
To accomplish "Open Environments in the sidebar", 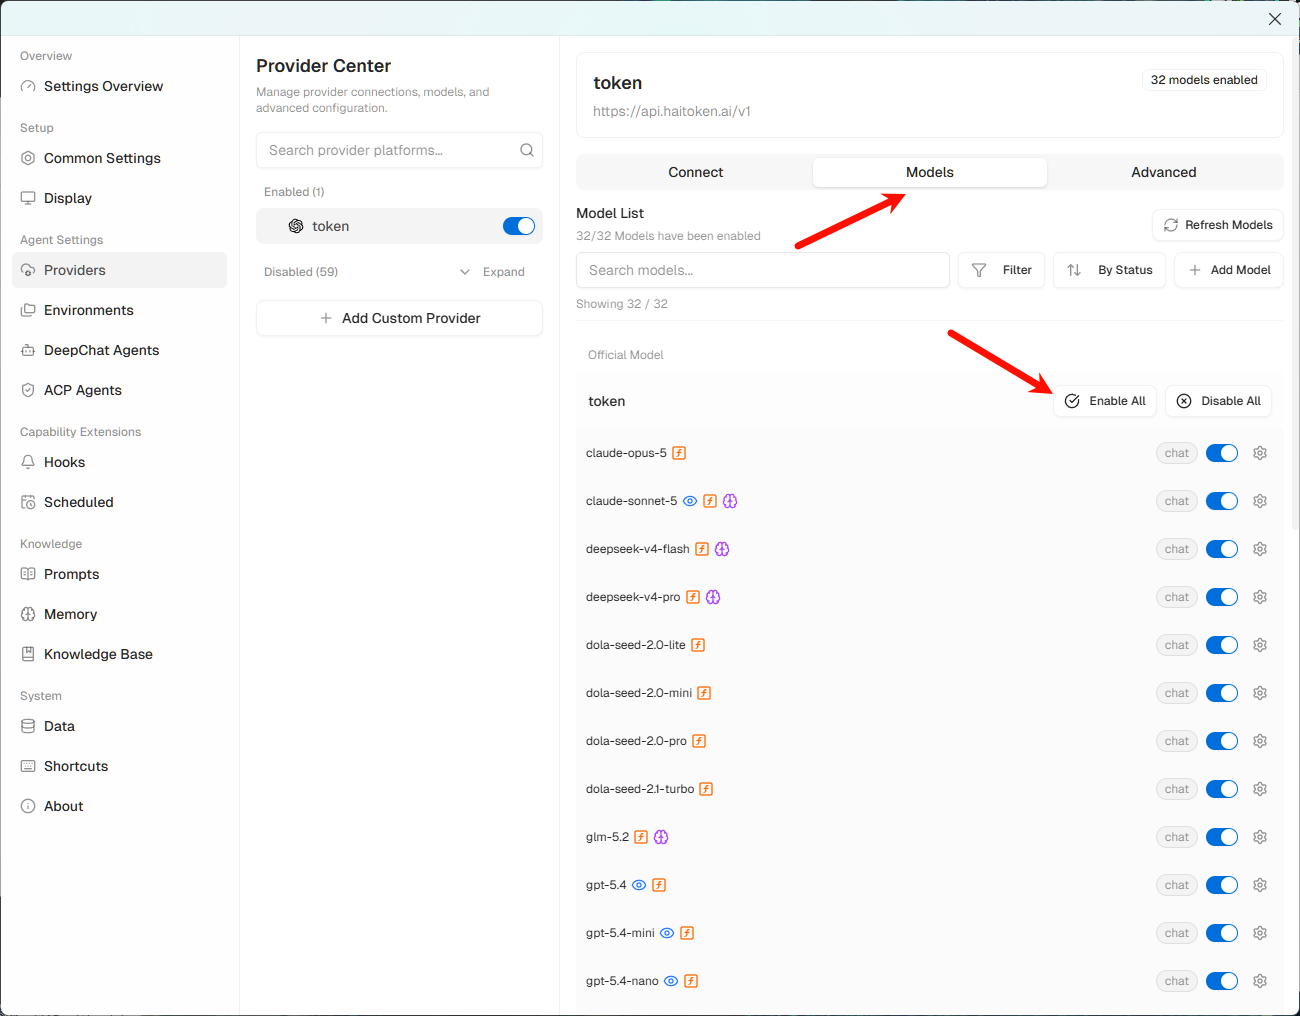I will click(x=119, y=310).
